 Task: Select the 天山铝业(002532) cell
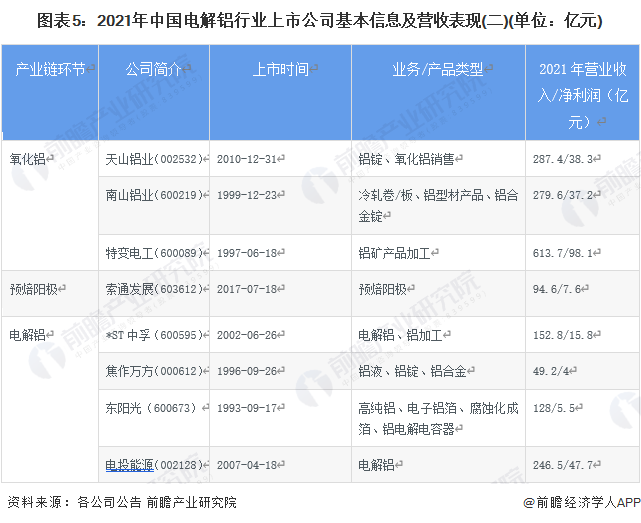(154, 159)
